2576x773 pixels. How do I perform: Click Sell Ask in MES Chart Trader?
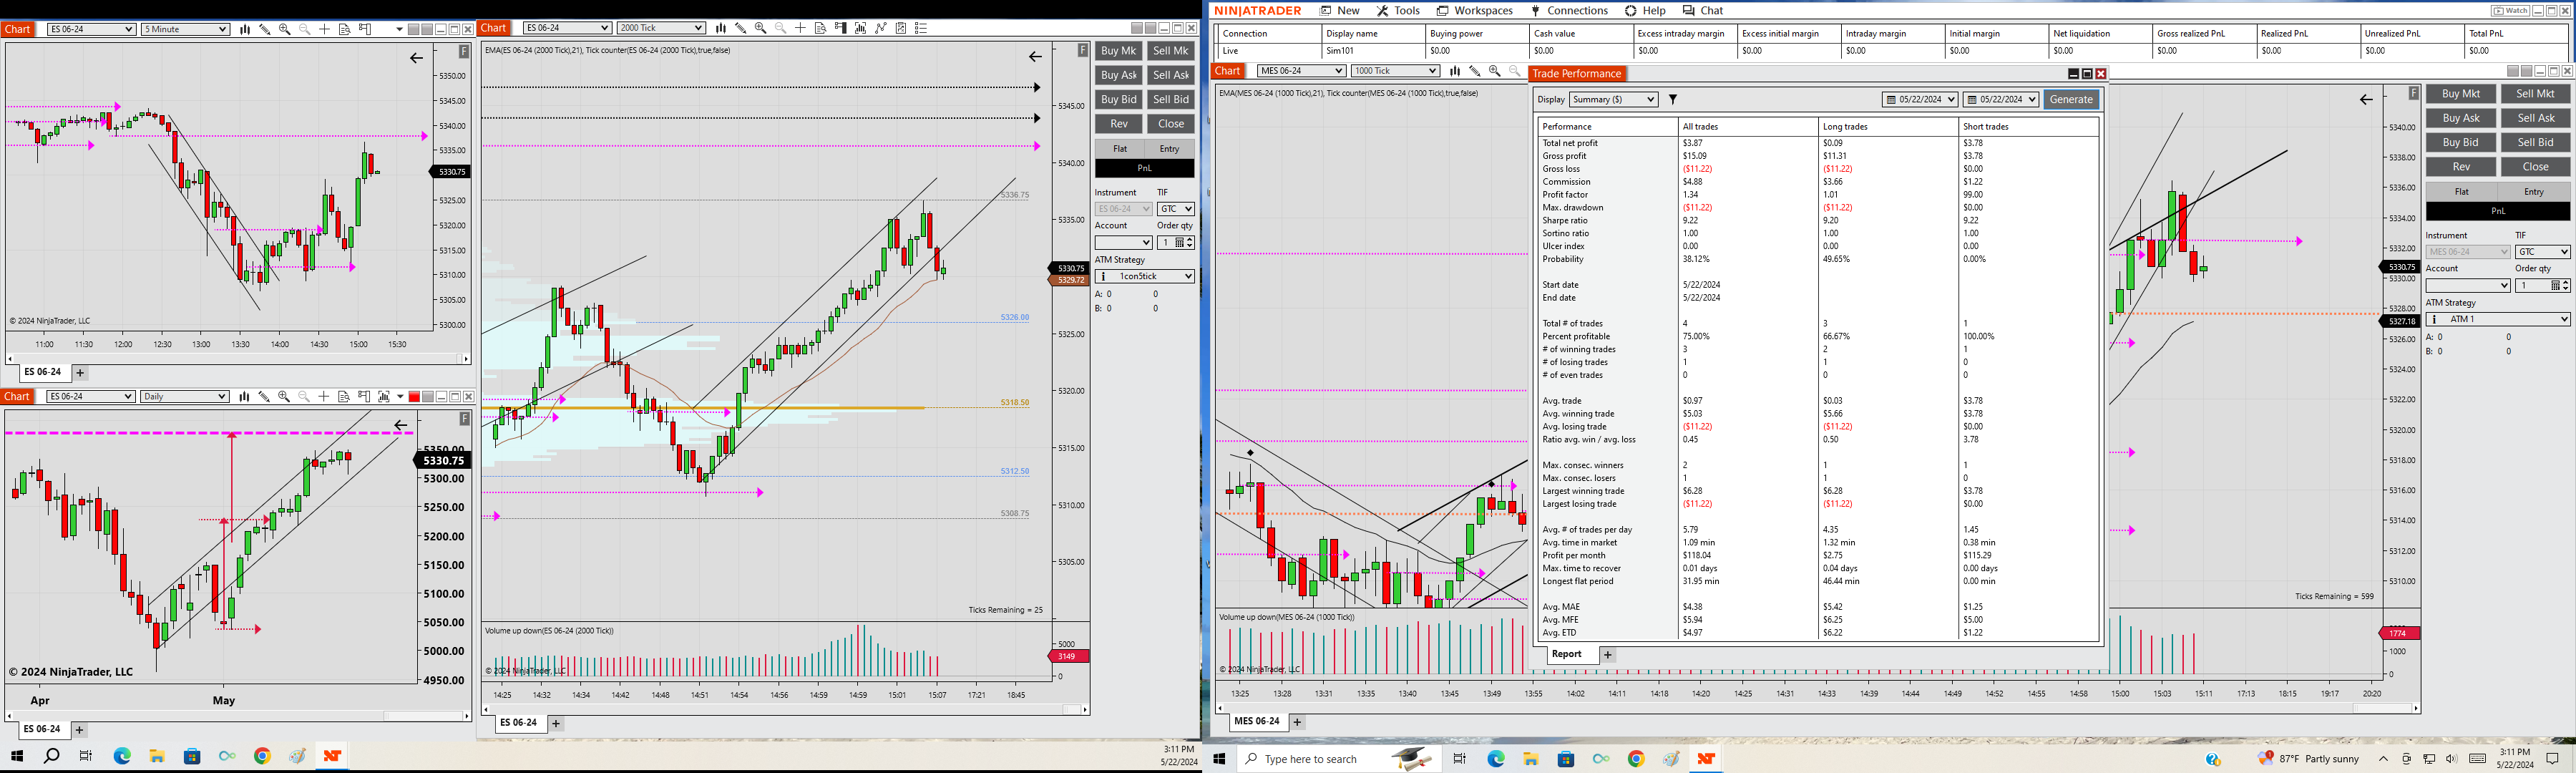(2536, 118)
